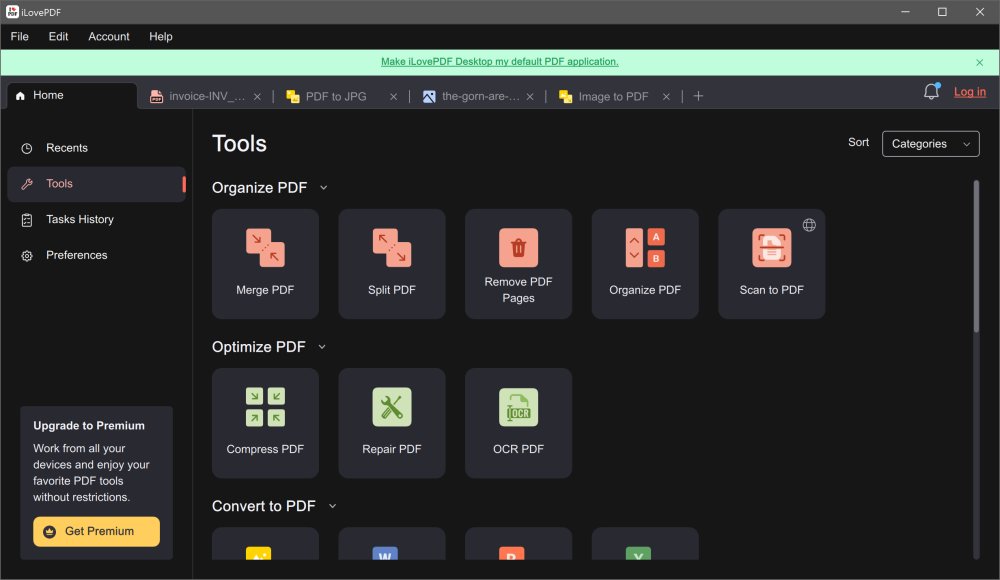Image resolution: width=1000 pixels, height=580 pixels.
Task: Open the Split PDF tool
Action: pyautogui.click(x=392, y=264)
